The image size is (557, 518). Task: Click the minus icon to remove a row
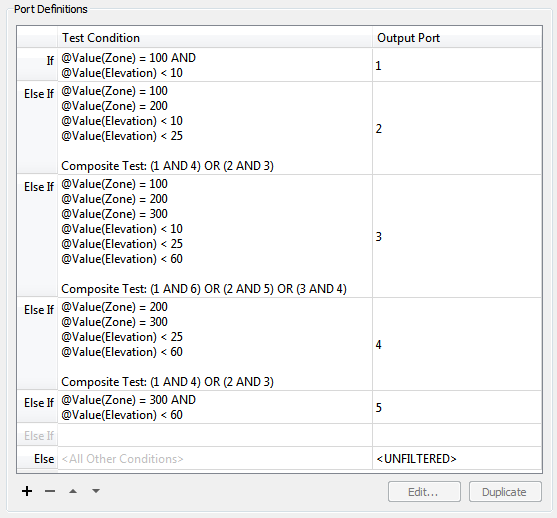50,491
